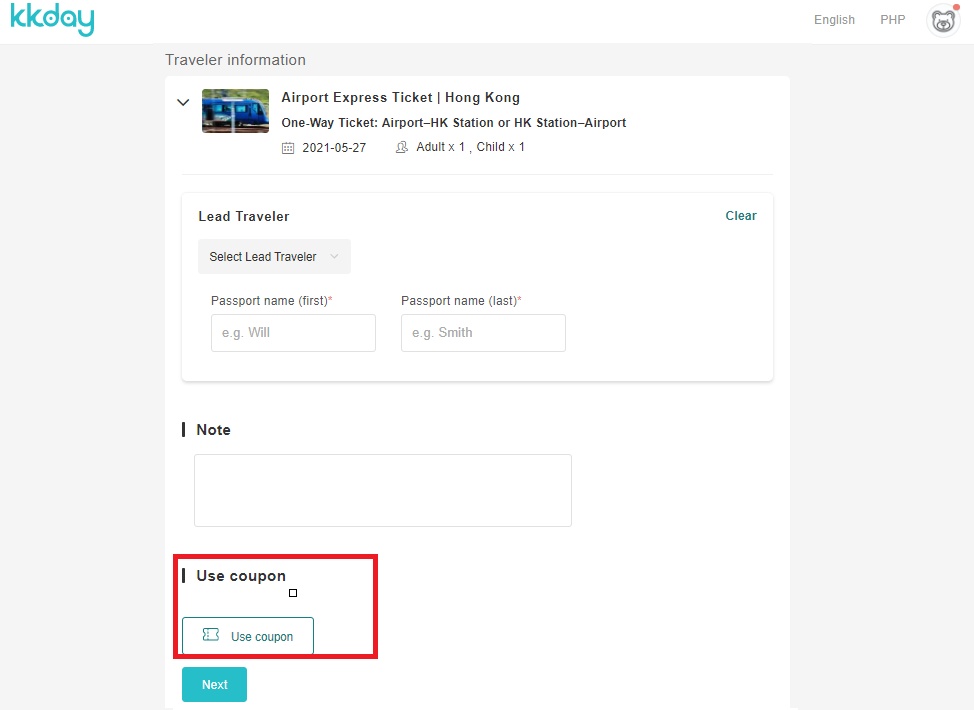The height and width of the screenshot is (710, 974).
Task: Click the arrow in Select Lead Traveler
Action: pos(334,257)
